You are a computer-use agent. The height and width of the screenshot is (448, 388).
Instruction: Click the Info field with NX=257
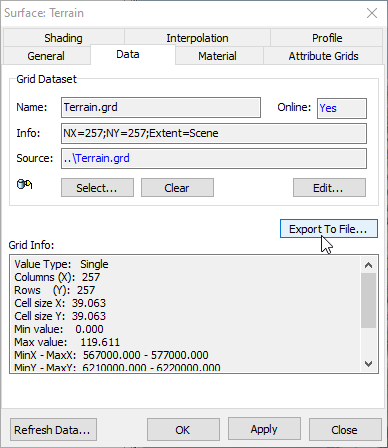click(214, 133)
